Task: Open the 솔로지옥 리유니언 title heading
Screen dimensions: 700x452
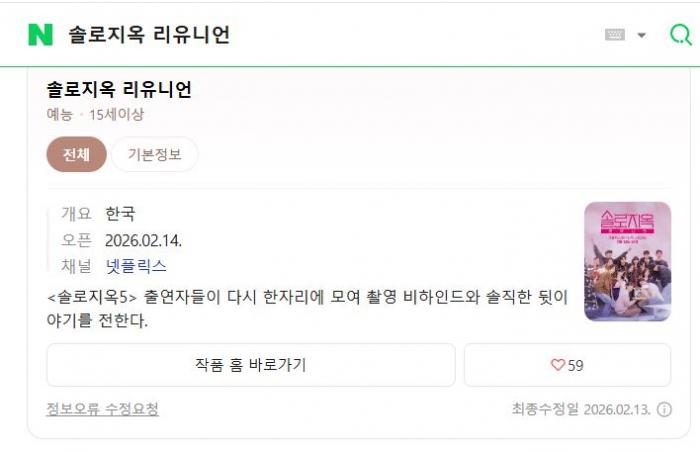Action: point(119,89)
